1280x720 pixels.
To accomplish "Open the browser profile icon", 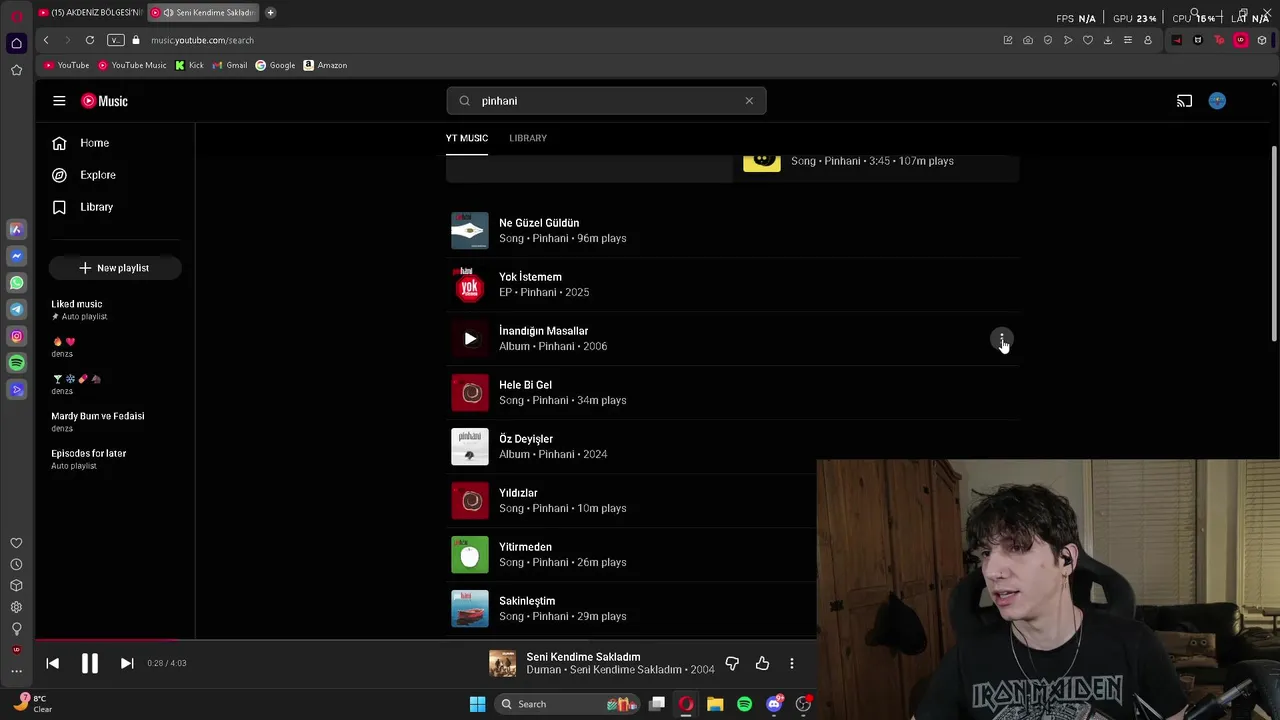I will tap(1148, 40).
